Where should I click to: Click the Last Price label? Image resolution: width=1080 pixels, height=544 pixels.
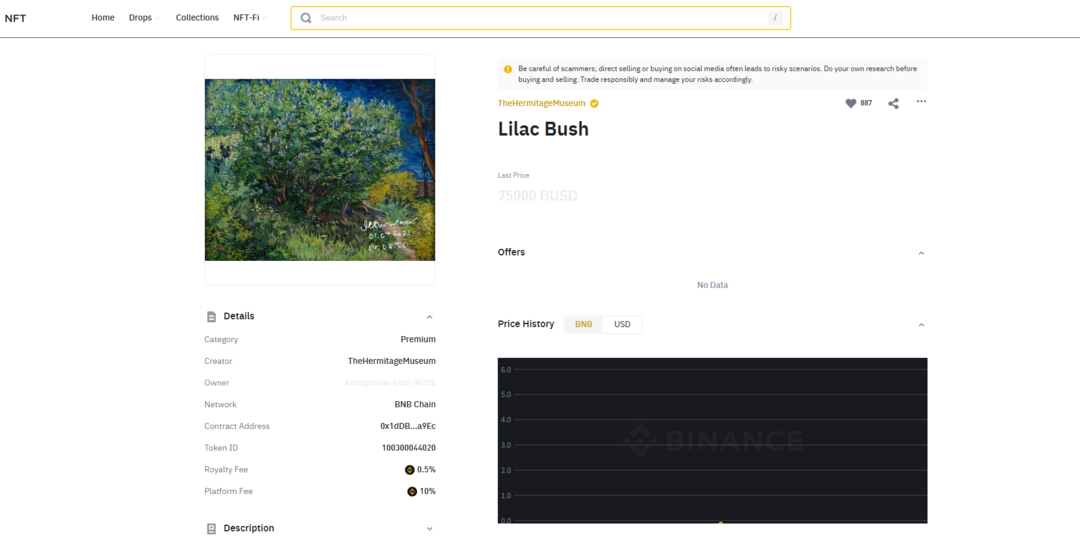click(x=514, y=176)
